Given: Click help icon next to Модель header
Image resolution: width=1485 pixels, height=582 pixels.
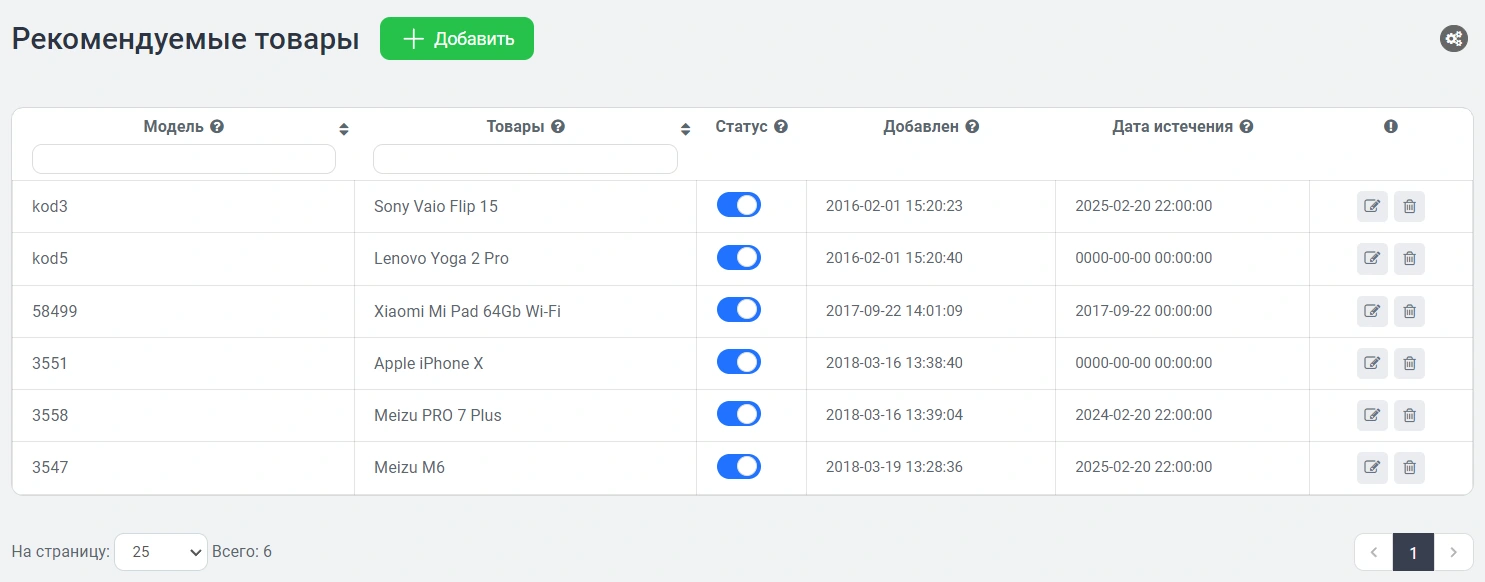Looking at the screenshot, I should click(x=217, y=127).
